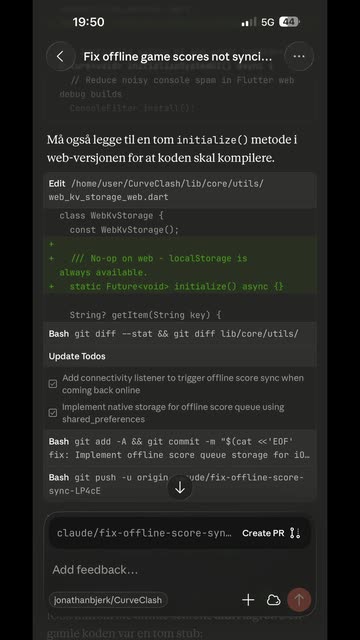Send feedback with the red arrow button

299,600
